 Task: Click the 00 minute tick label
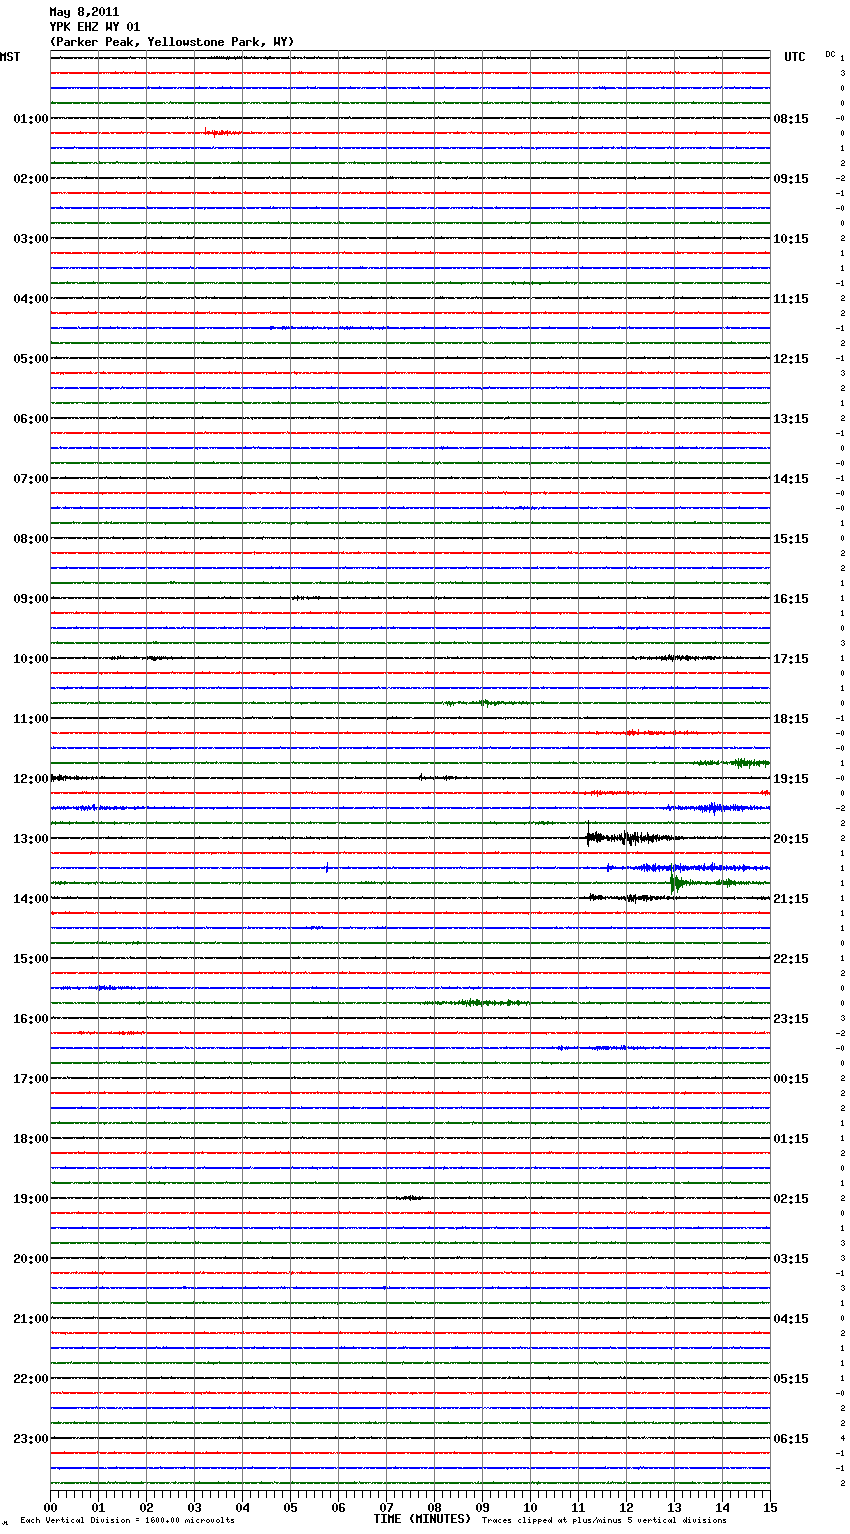tap(50, 1507)
